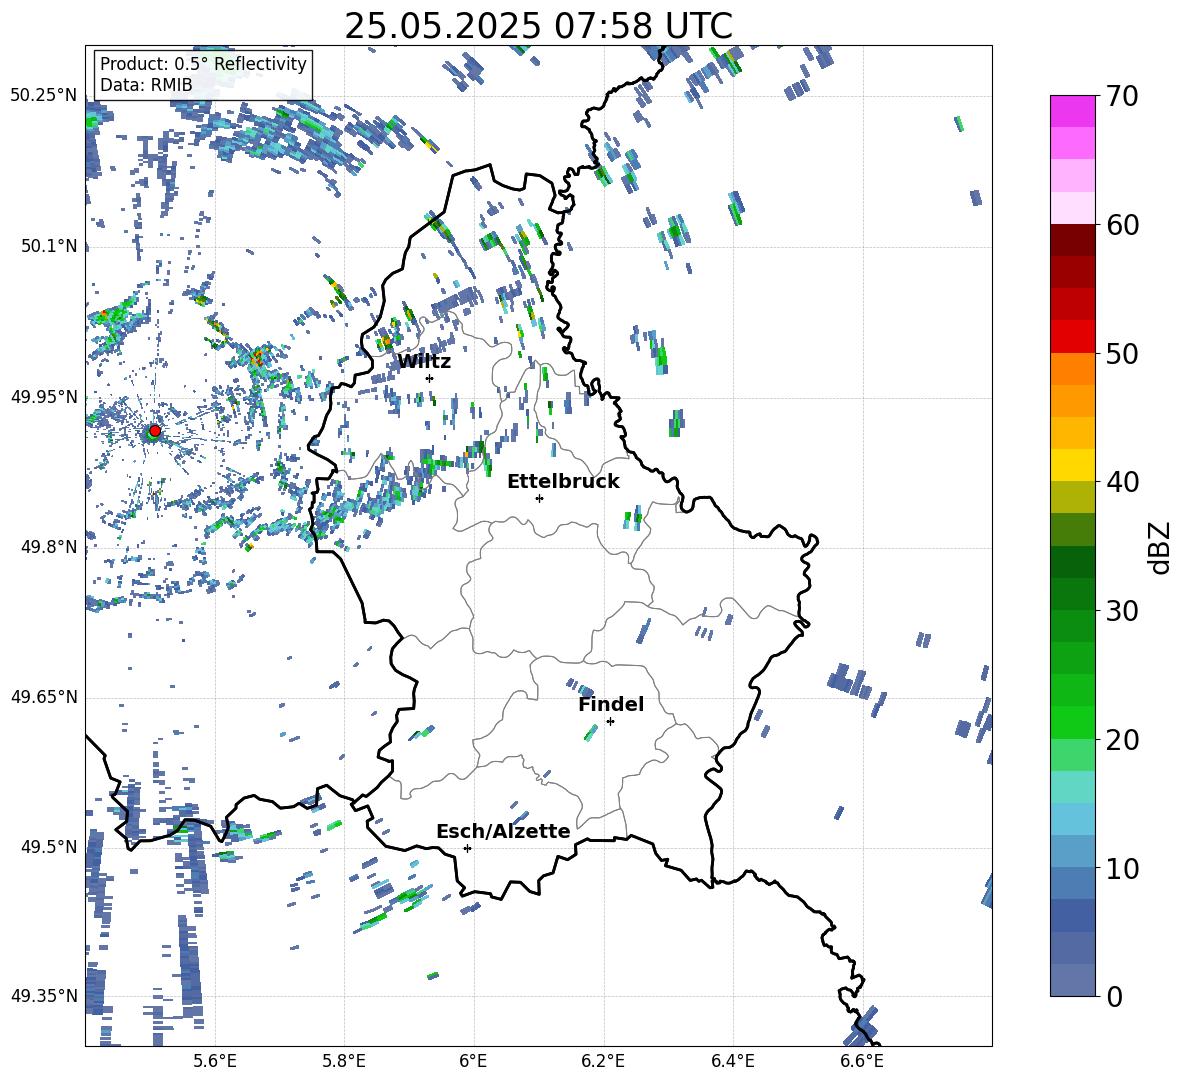The image size is (1184, 1081).
Task: Click the 30 label on the colorbar
Action: click(x=1122, y=611)
